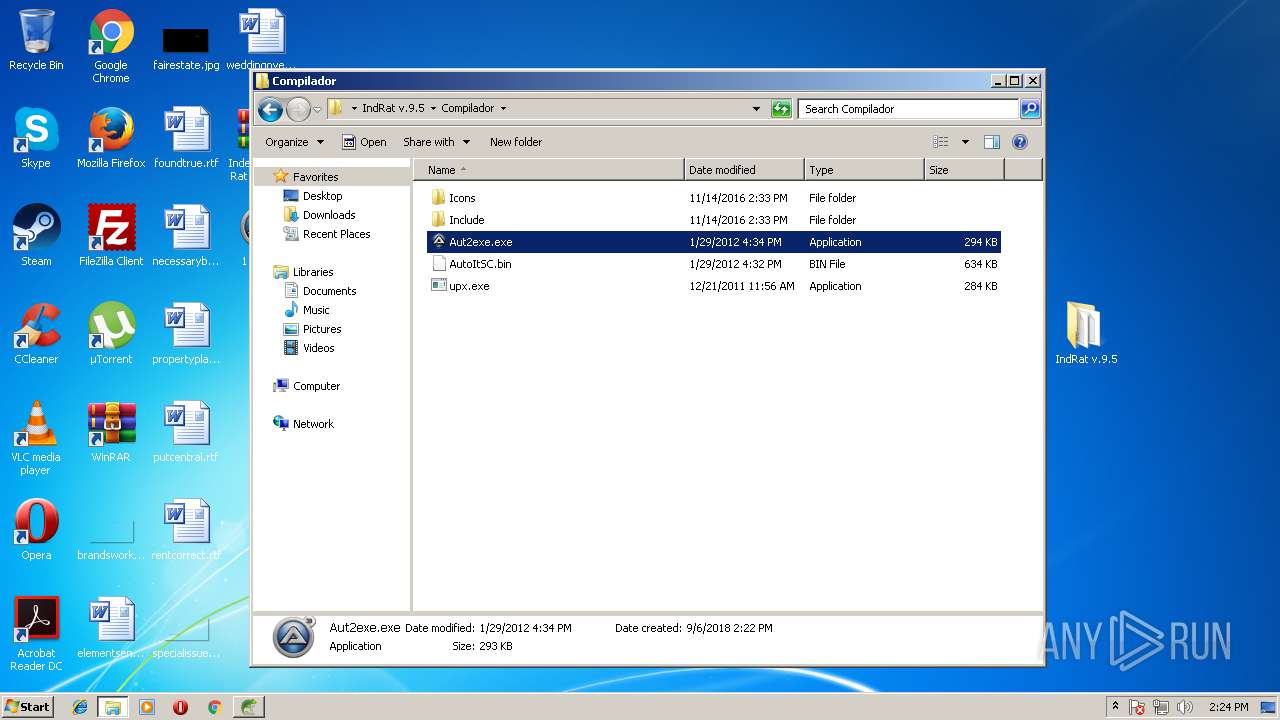Open the Start menu
The width and height of the screenshot is (1280, 720).
coord(27,707)
